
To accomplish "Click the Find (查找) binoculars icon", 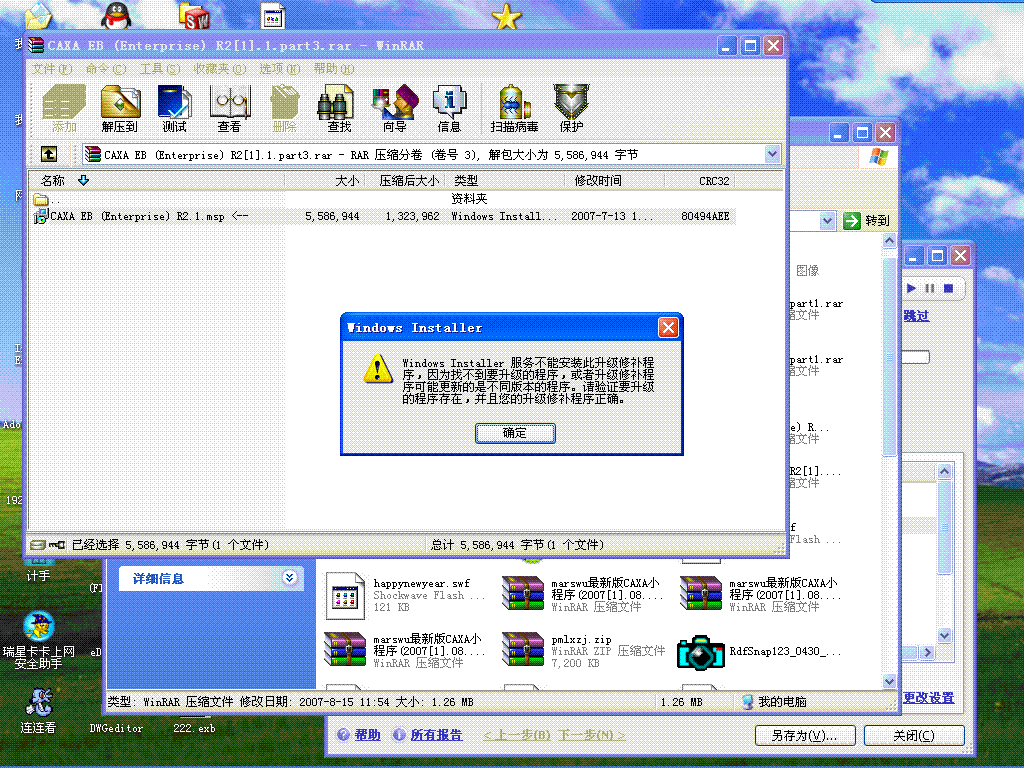I will click(337, 108).
